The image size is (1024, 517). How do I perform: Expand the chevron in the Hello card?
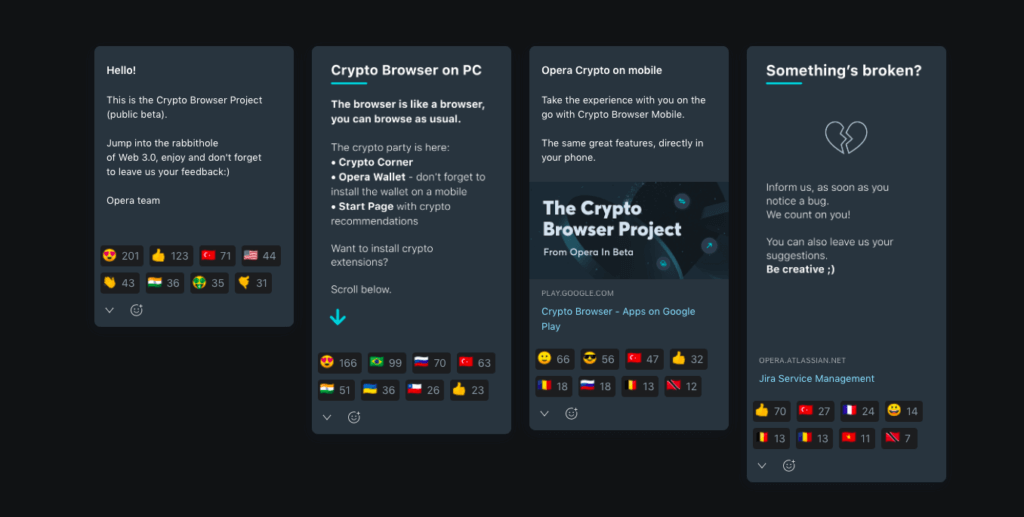tap(110, 310)
